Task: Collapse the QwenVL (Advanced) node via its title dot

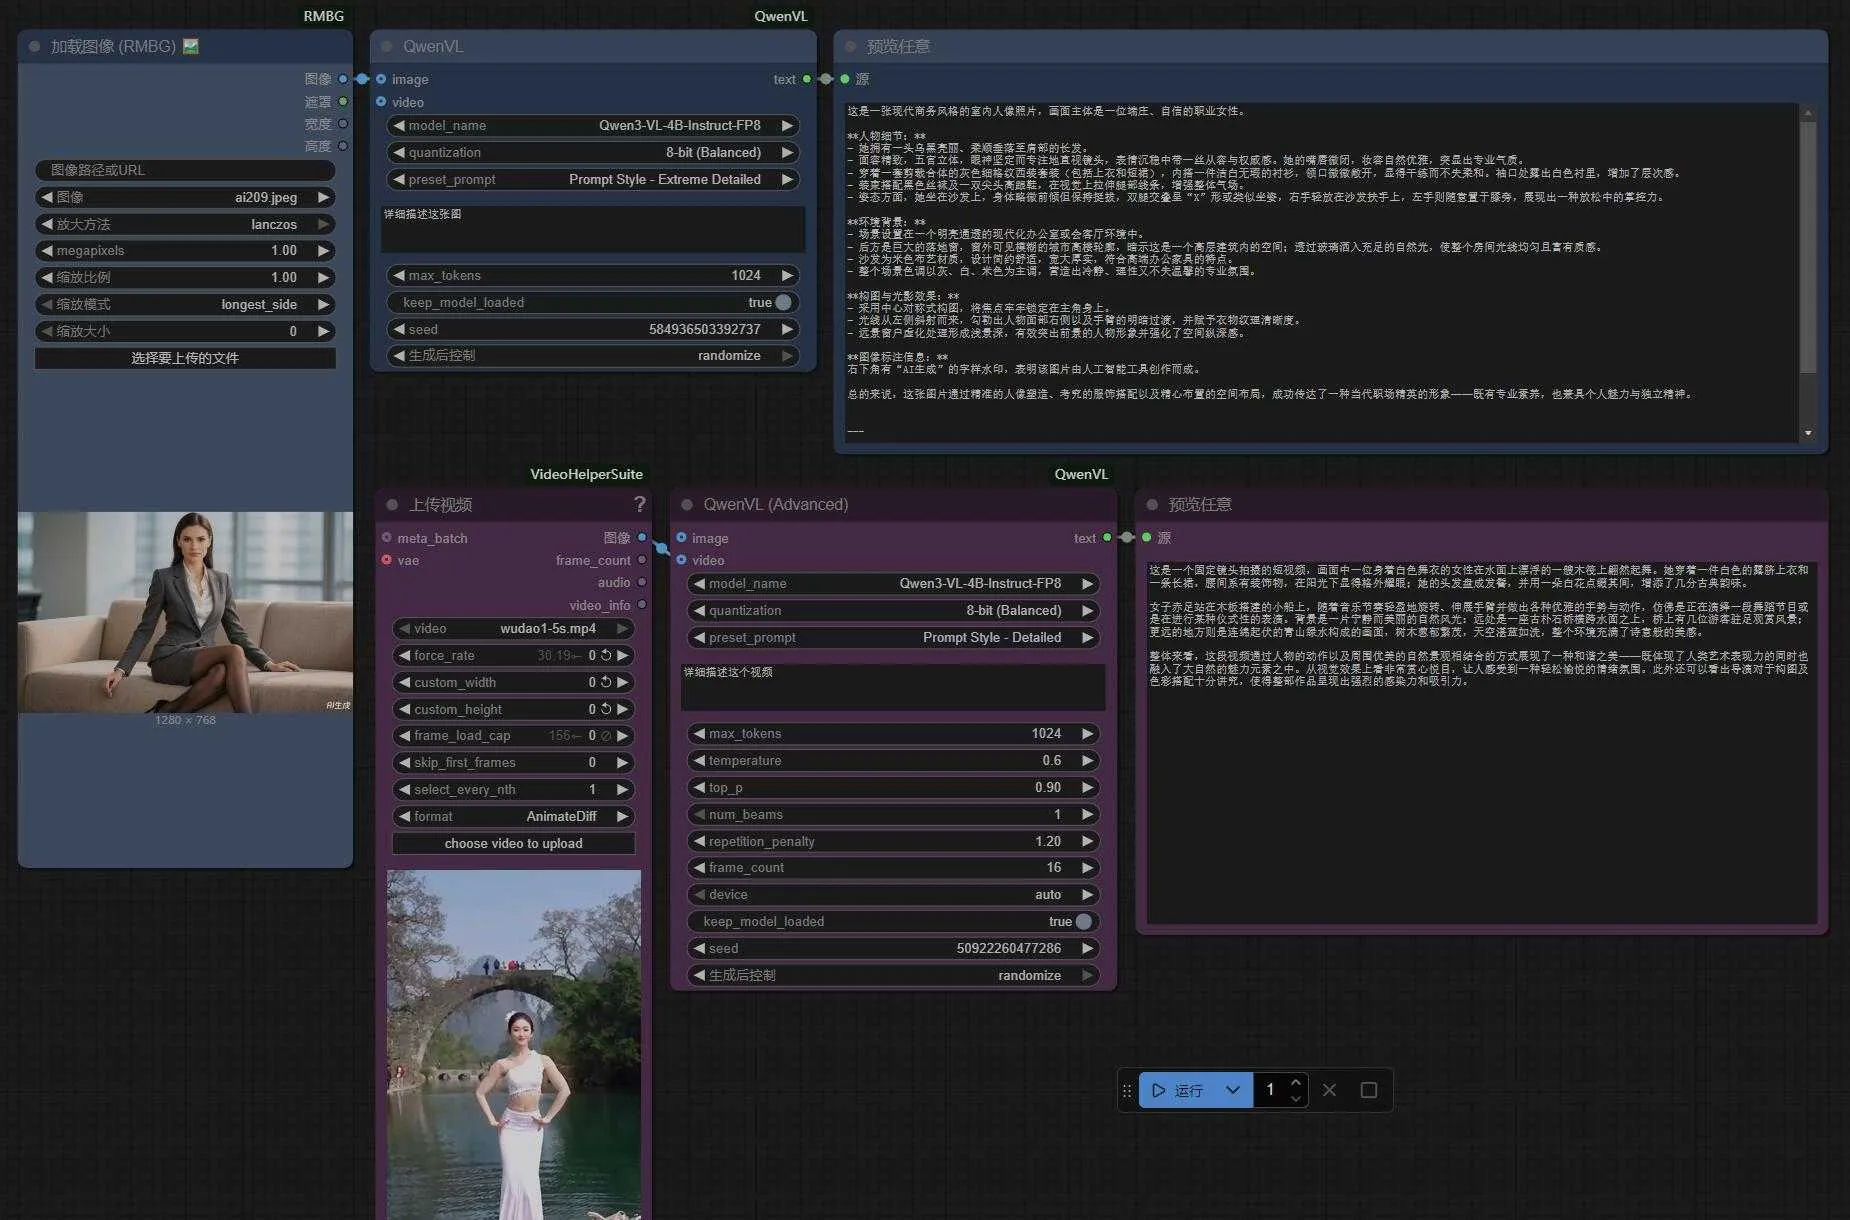Action: tap(687, 504)
